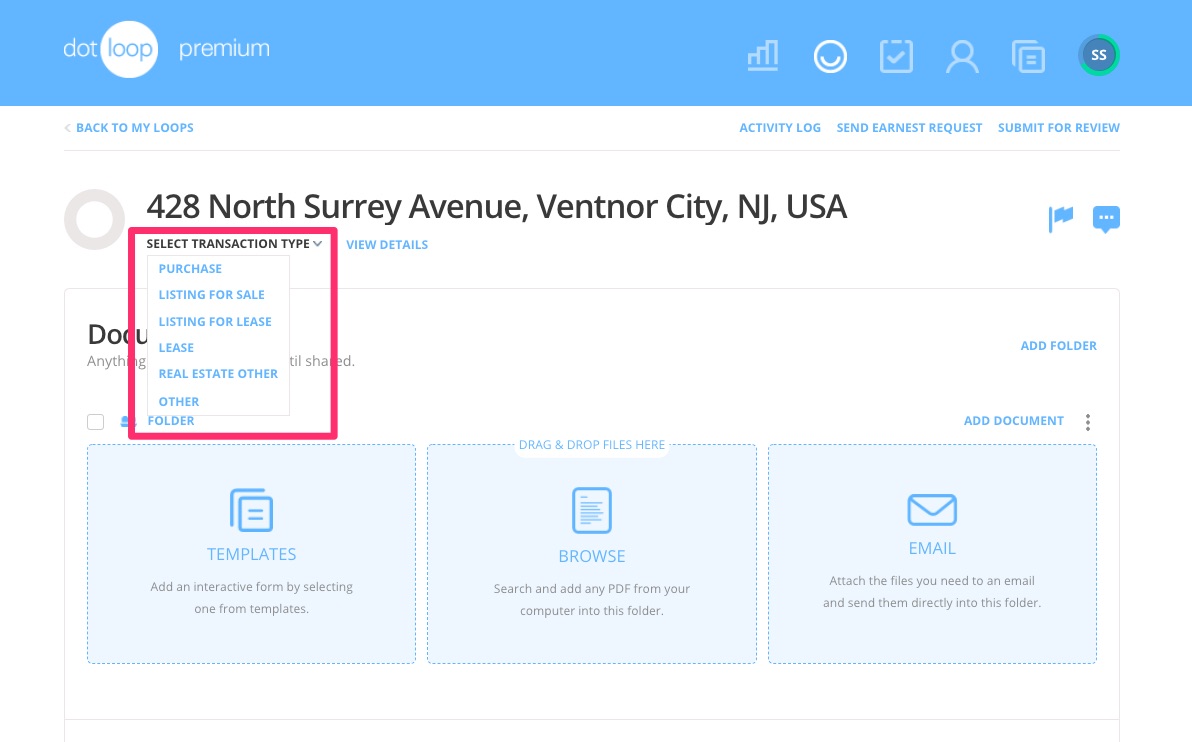Image resolution: width=1192 pixels, height=742 pixels.
Task: Open the Activity Log
Action: [x=779, y=128]
